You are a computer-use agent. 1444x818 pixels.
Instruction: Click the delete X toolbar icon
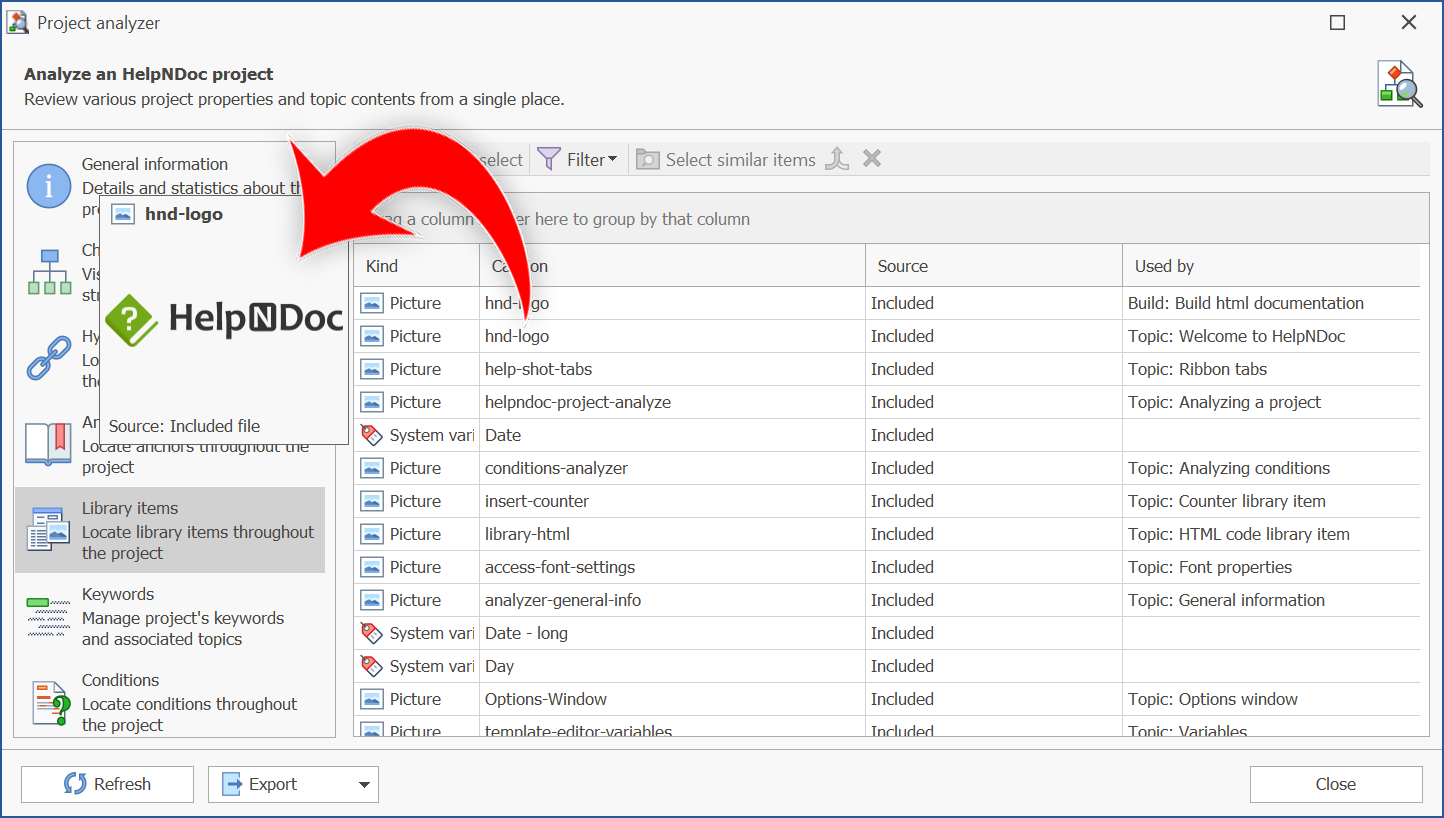pos(872,158)
